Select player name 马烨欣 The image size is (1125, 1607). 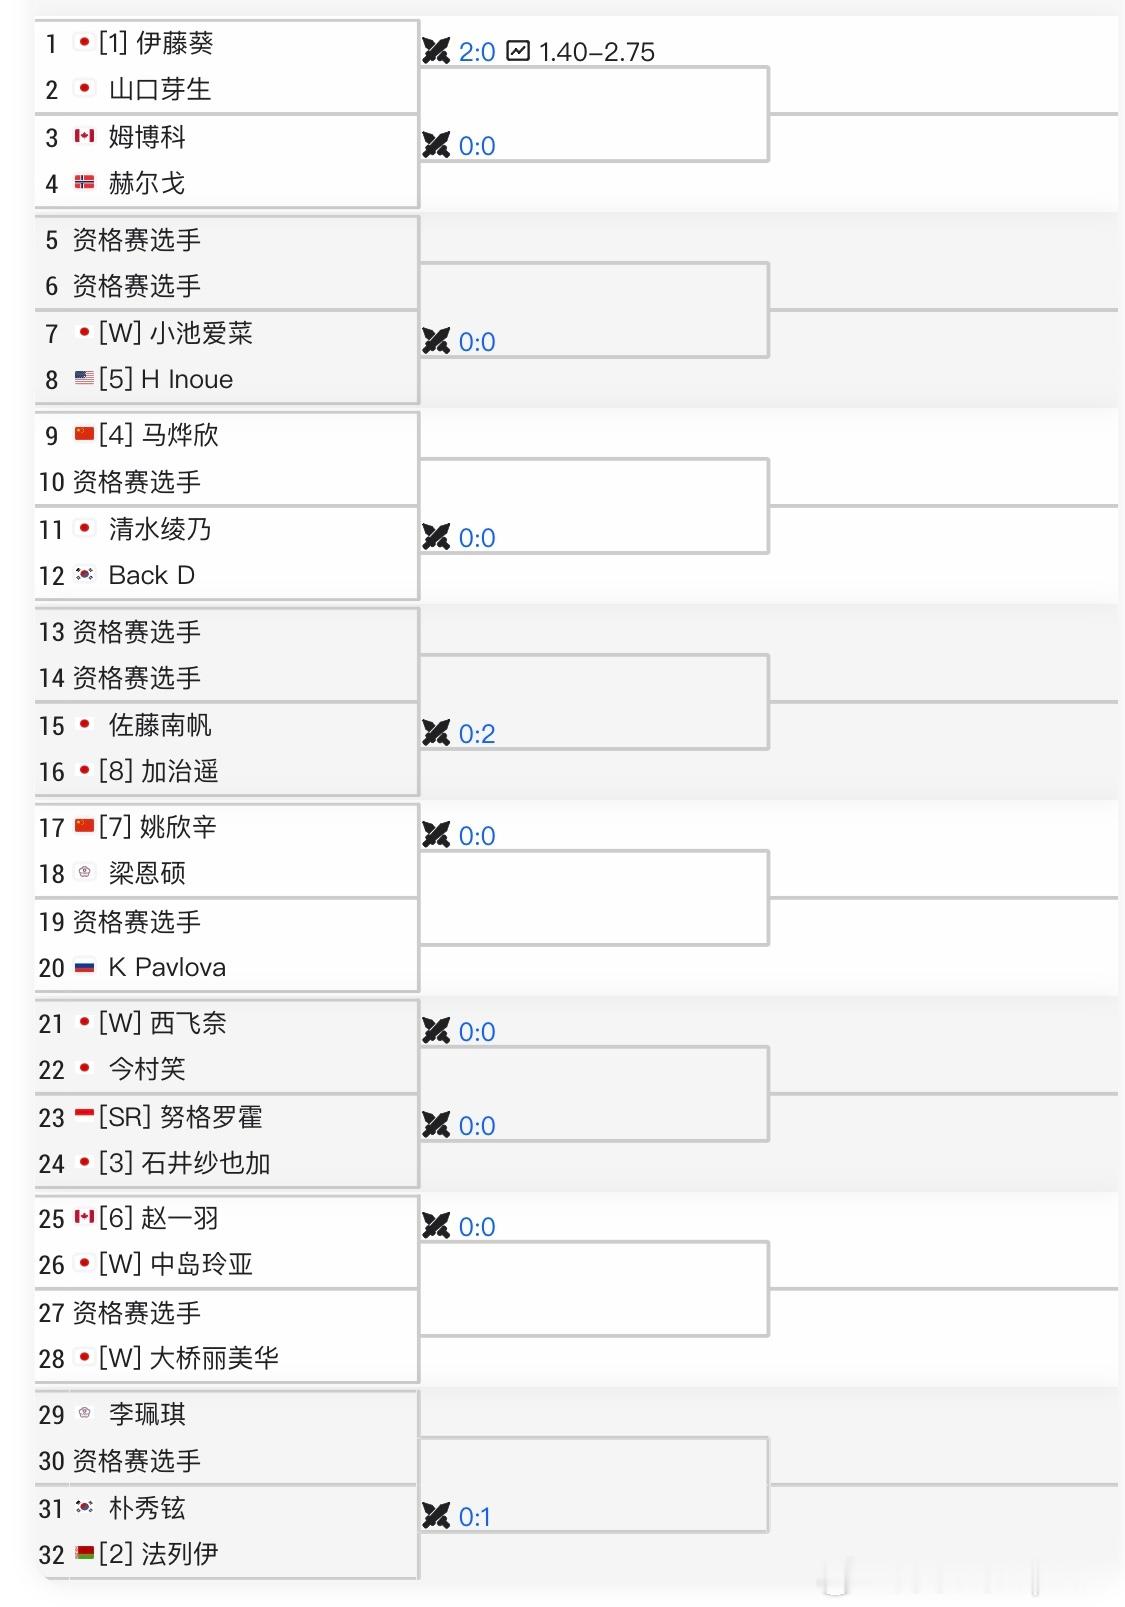[180, 435]
